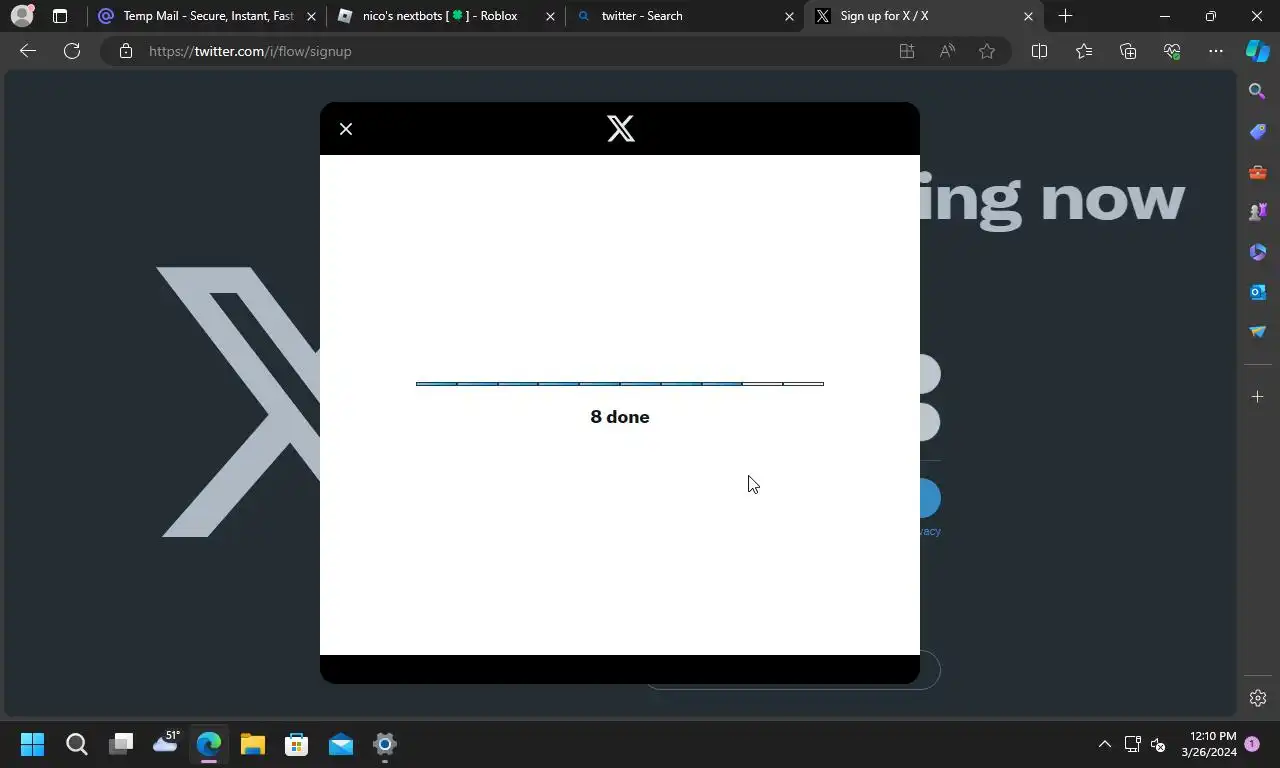Open the browser profile icon

point(21,16)
